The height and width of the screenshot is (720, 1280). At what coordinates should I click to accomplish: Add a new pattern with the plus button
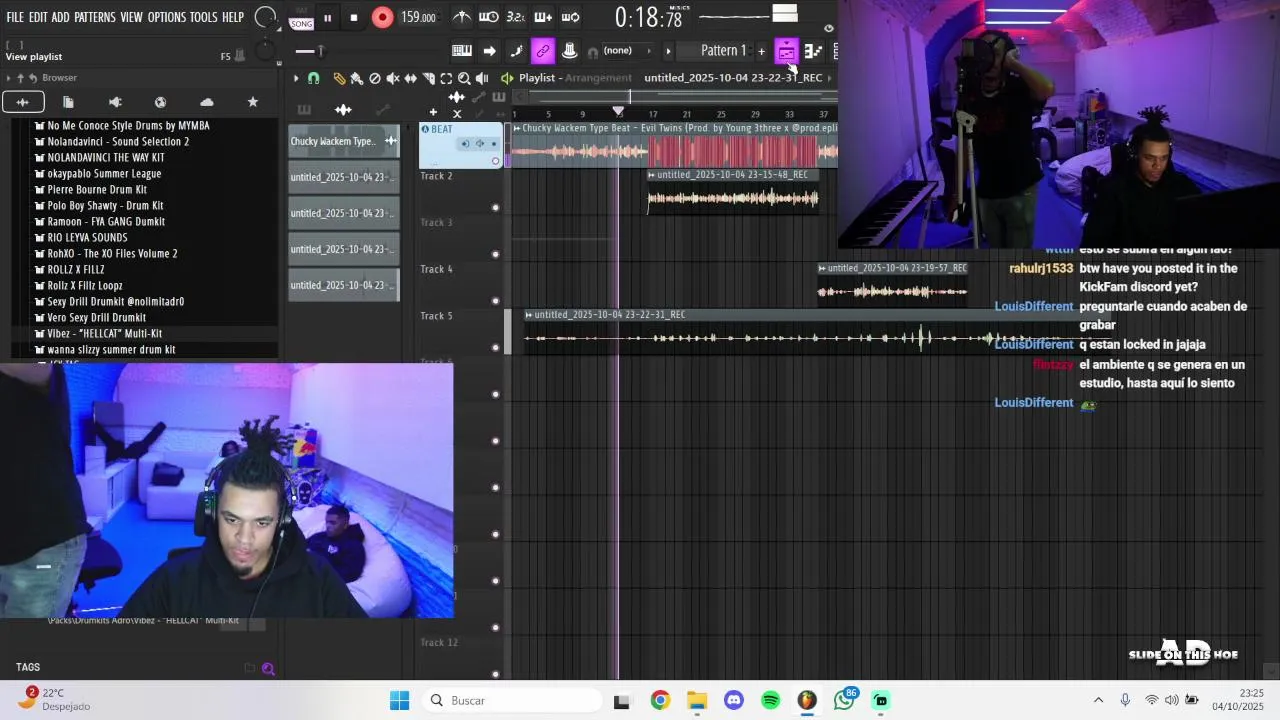tap(761, 51)
